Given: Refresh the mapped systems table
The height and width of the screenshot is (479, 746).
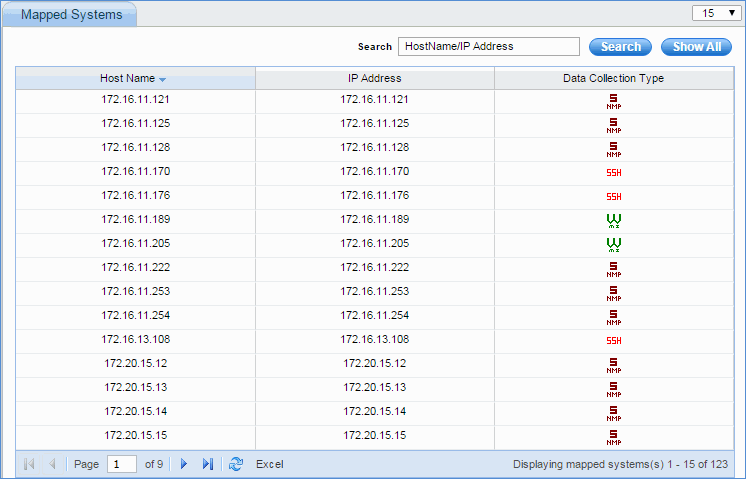Looking at the screenshot, I should point(236,464).
